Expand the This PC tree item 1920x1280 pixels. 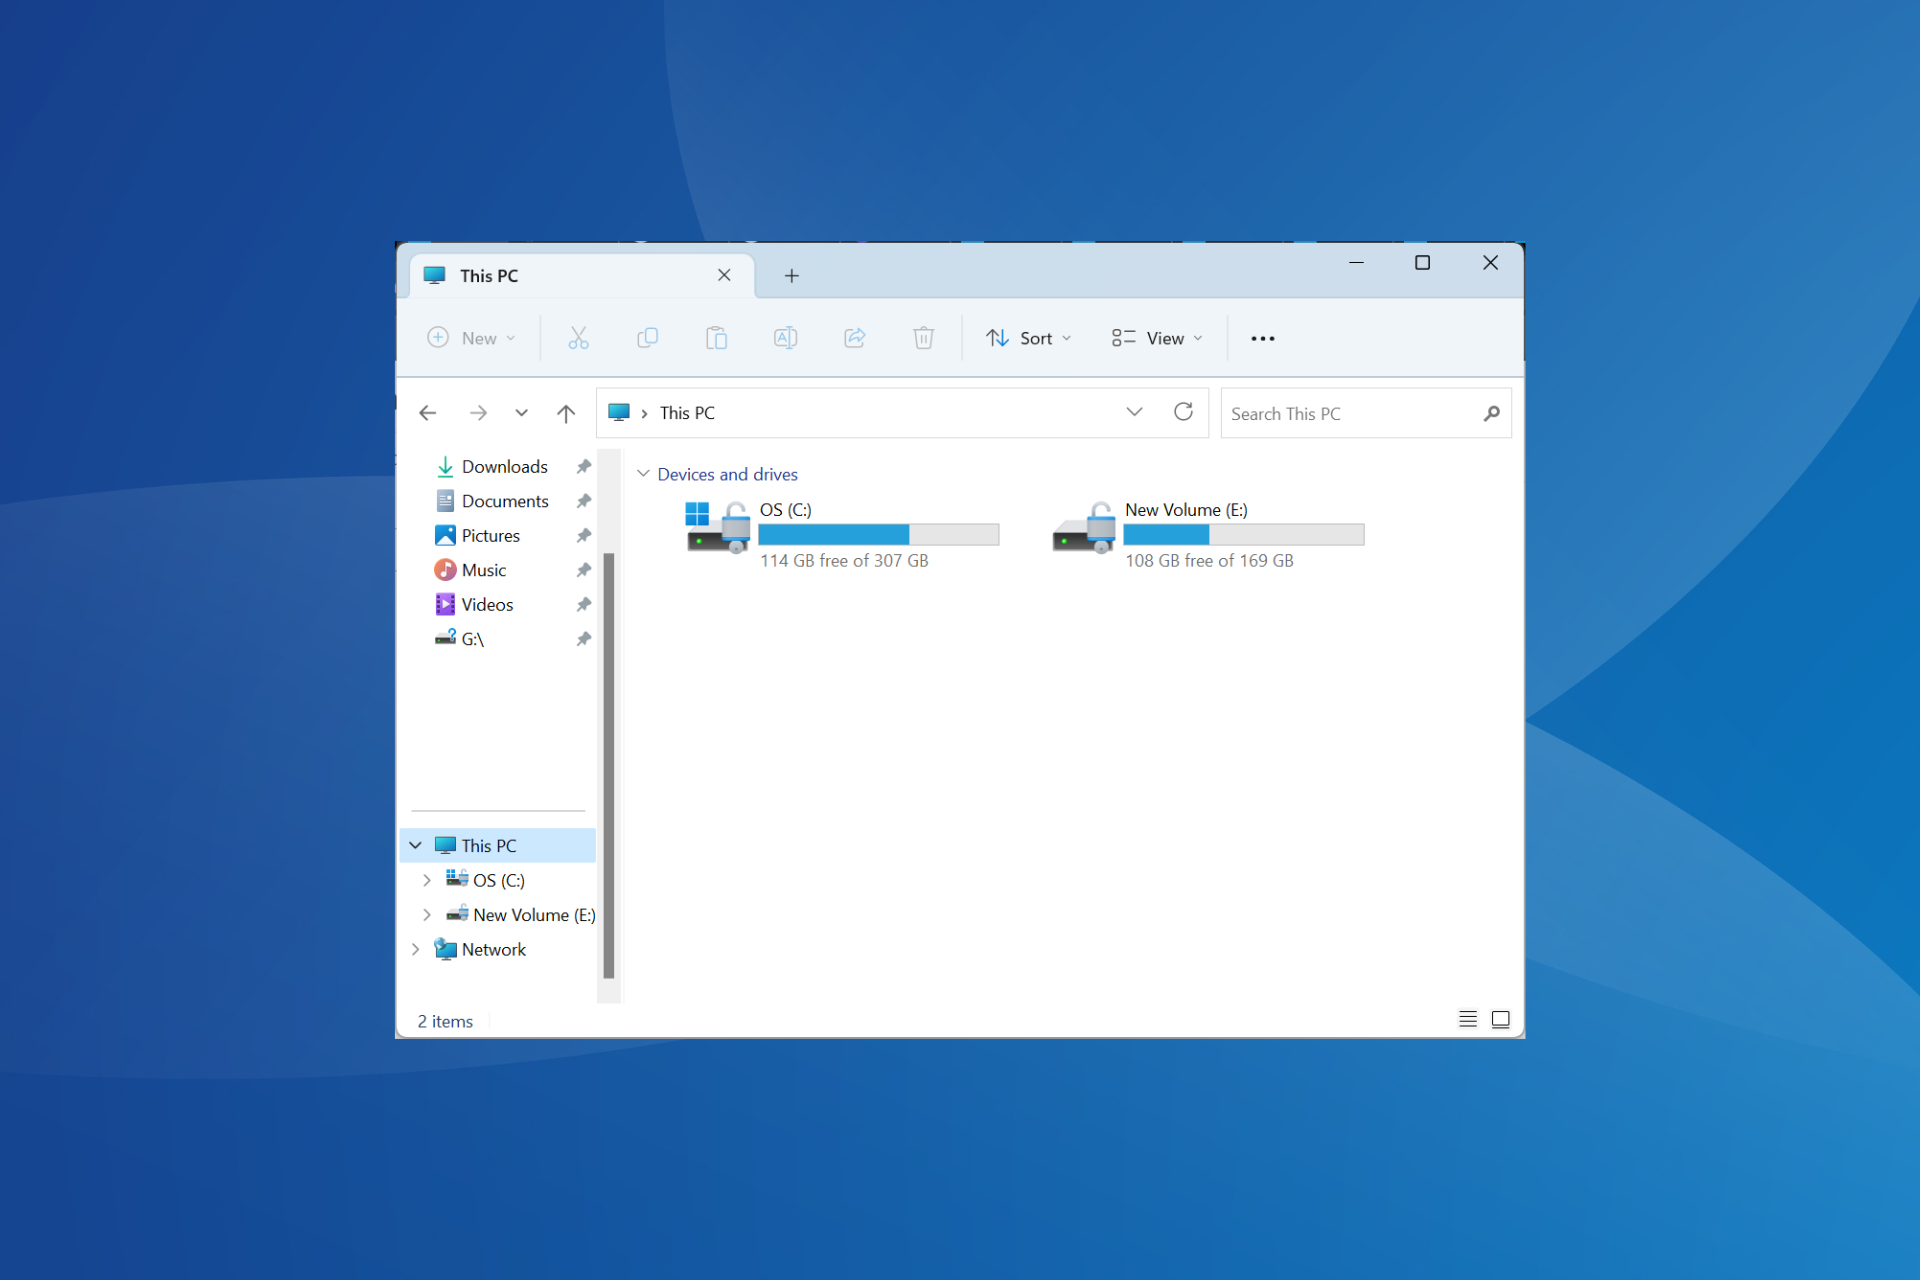(x=416, y=844)
